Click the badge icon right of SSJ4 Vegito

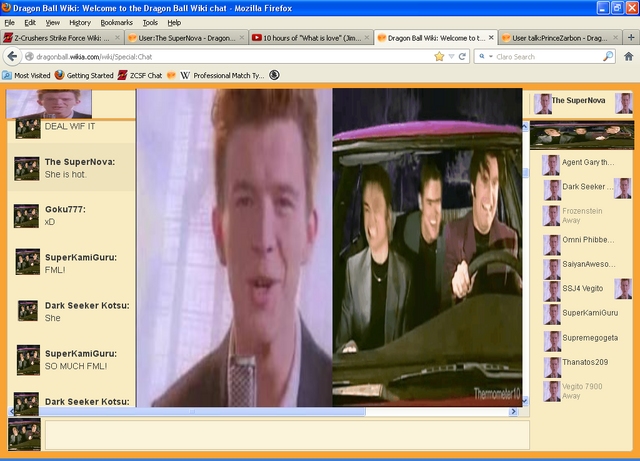[623, 289]
